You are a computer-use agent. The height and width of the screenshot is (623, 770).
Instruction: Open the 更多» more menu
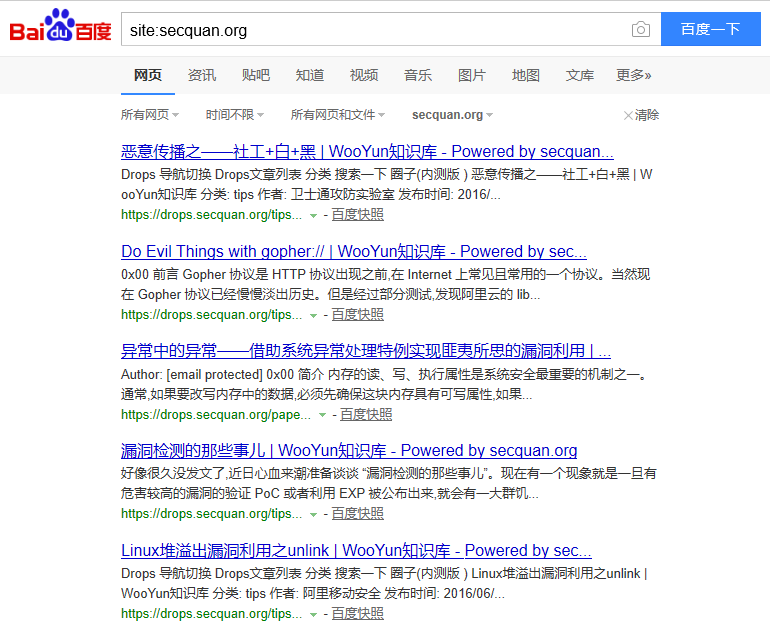coord(633,75)
